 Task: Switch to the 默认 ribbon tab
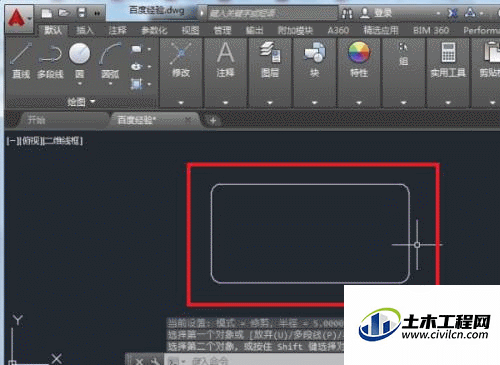[53, 31]
